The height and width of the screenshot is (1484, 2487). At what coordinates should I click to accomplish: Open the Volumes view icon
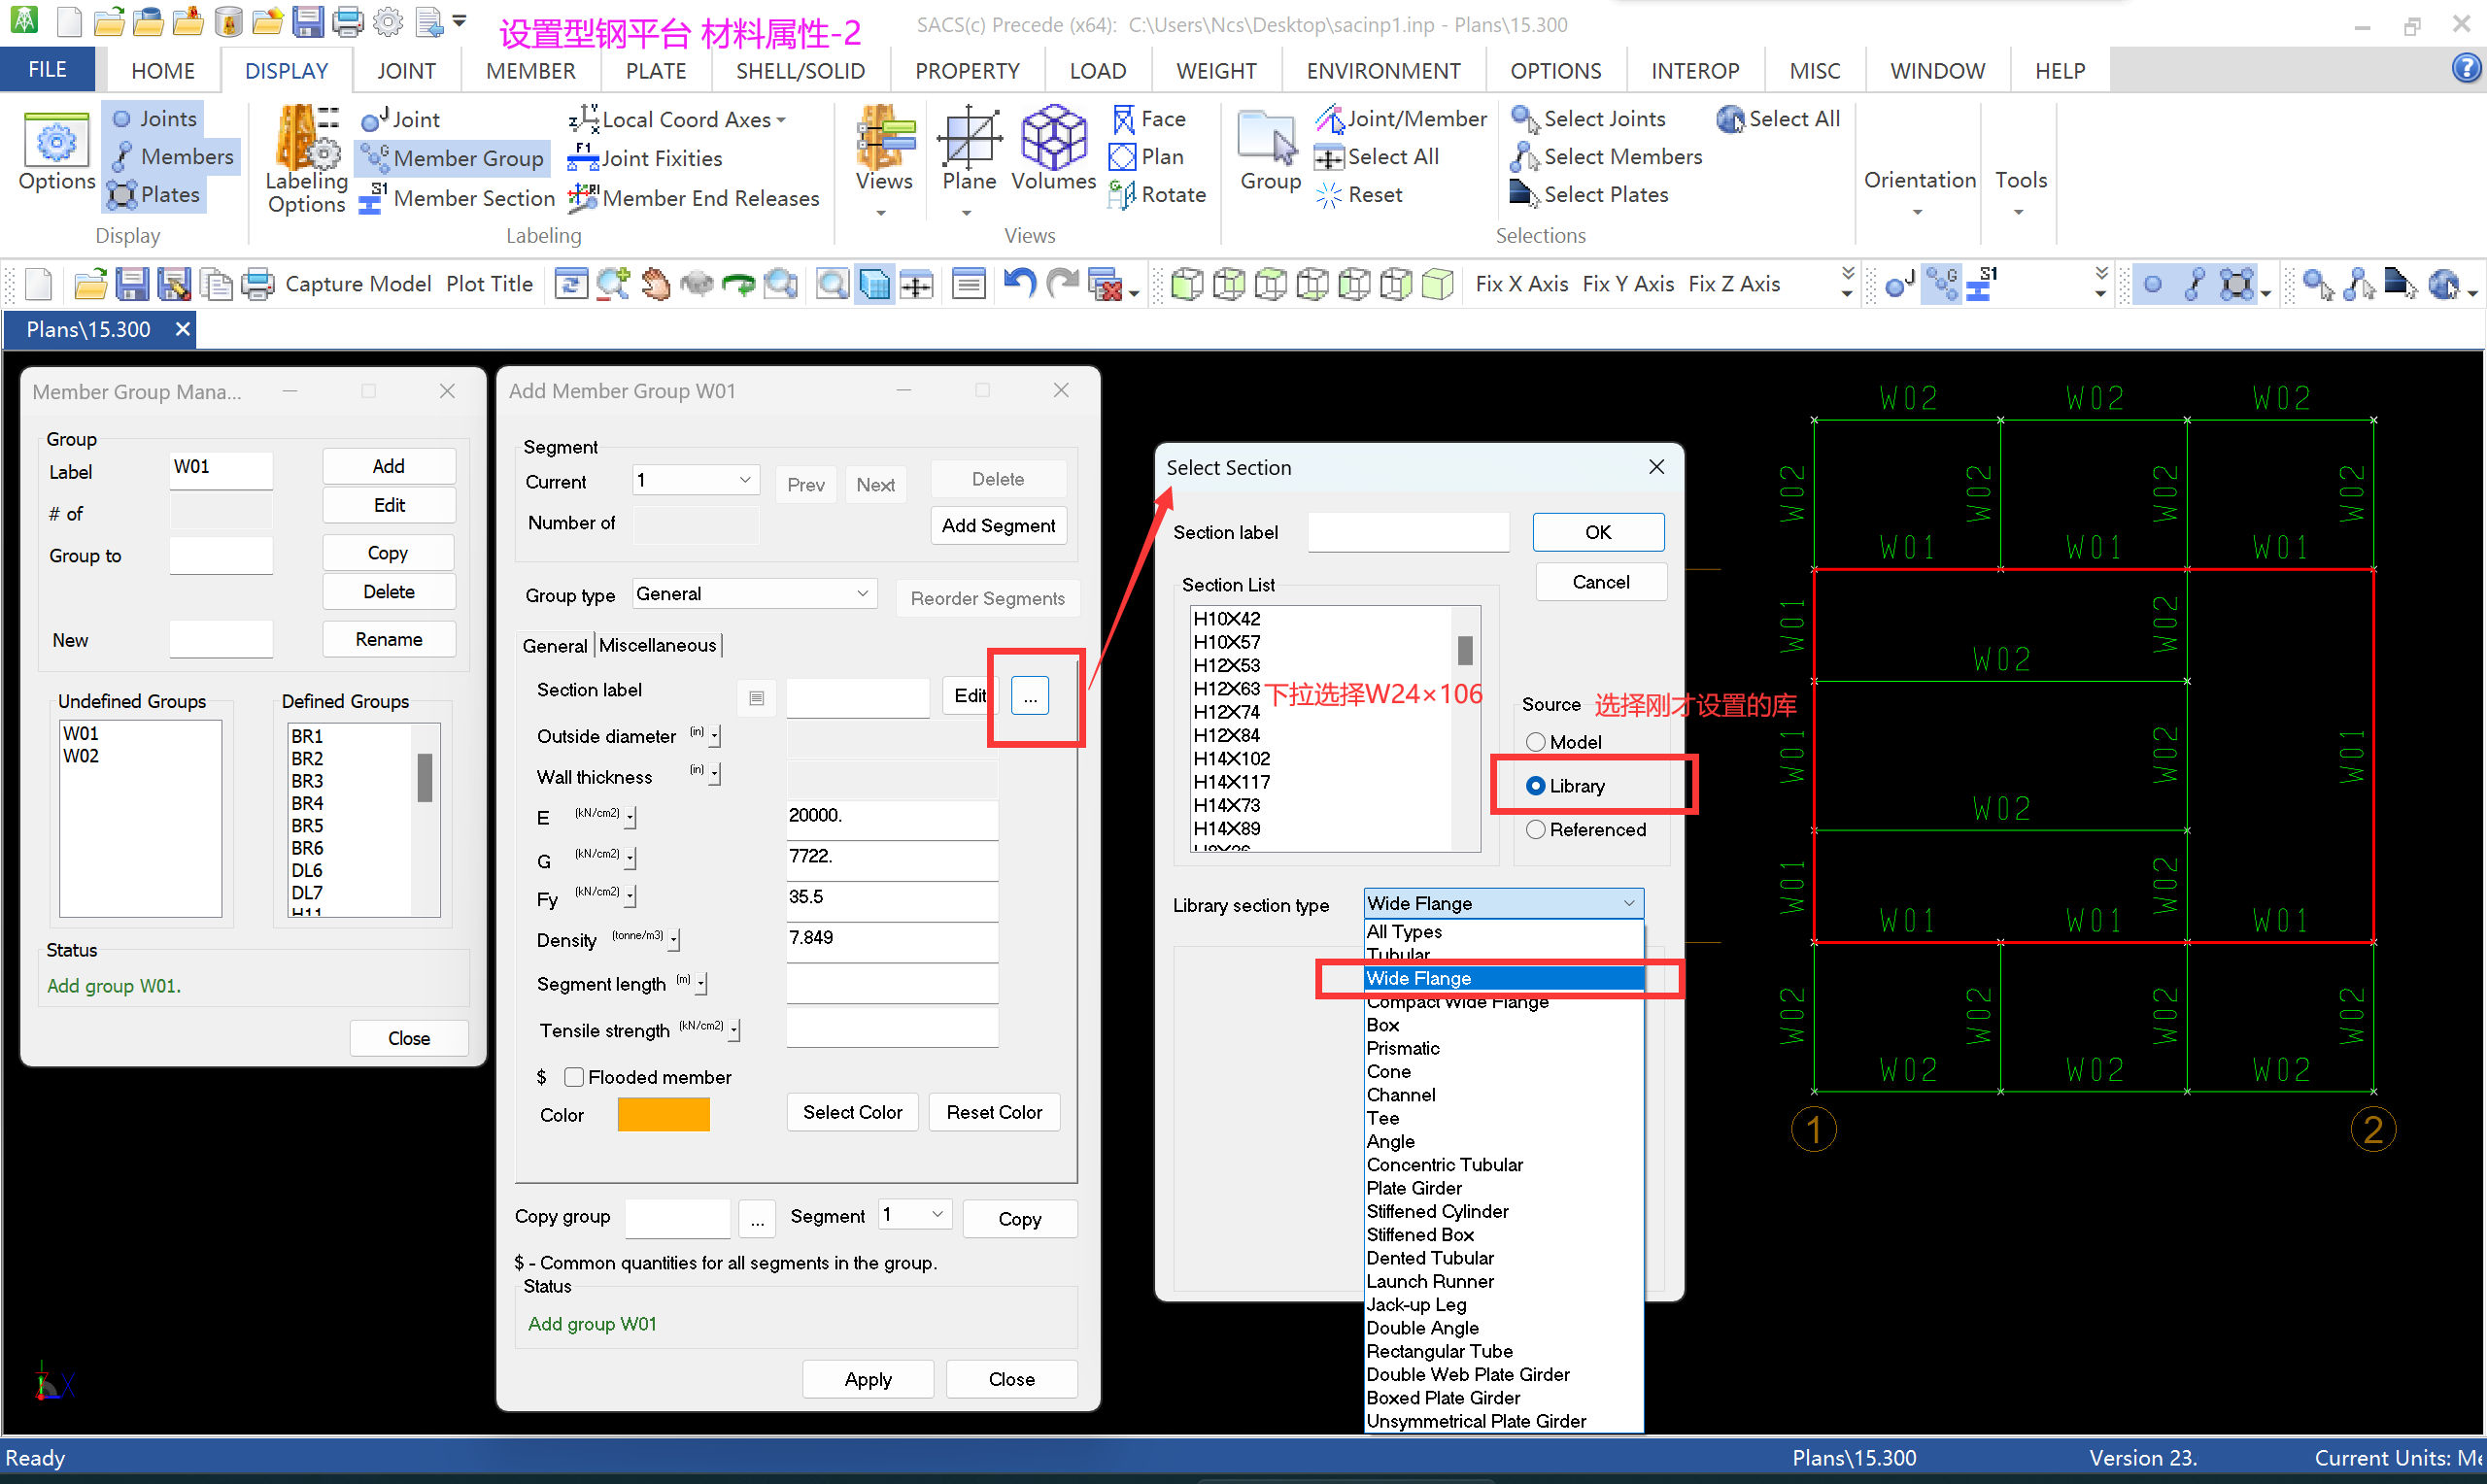(x=1052, y=139)
